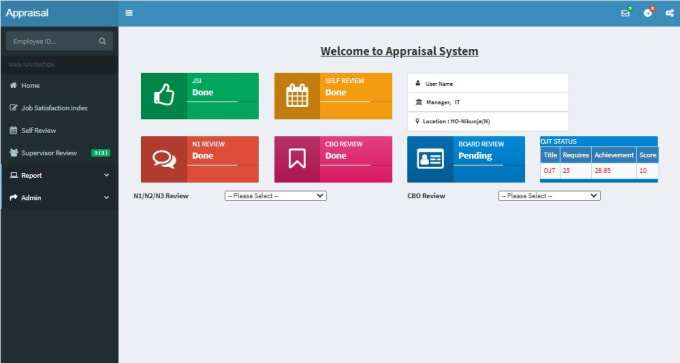The image size is (680, 363).
Task: Click the bookmark icon on CBO Review card
Action: 297,159
